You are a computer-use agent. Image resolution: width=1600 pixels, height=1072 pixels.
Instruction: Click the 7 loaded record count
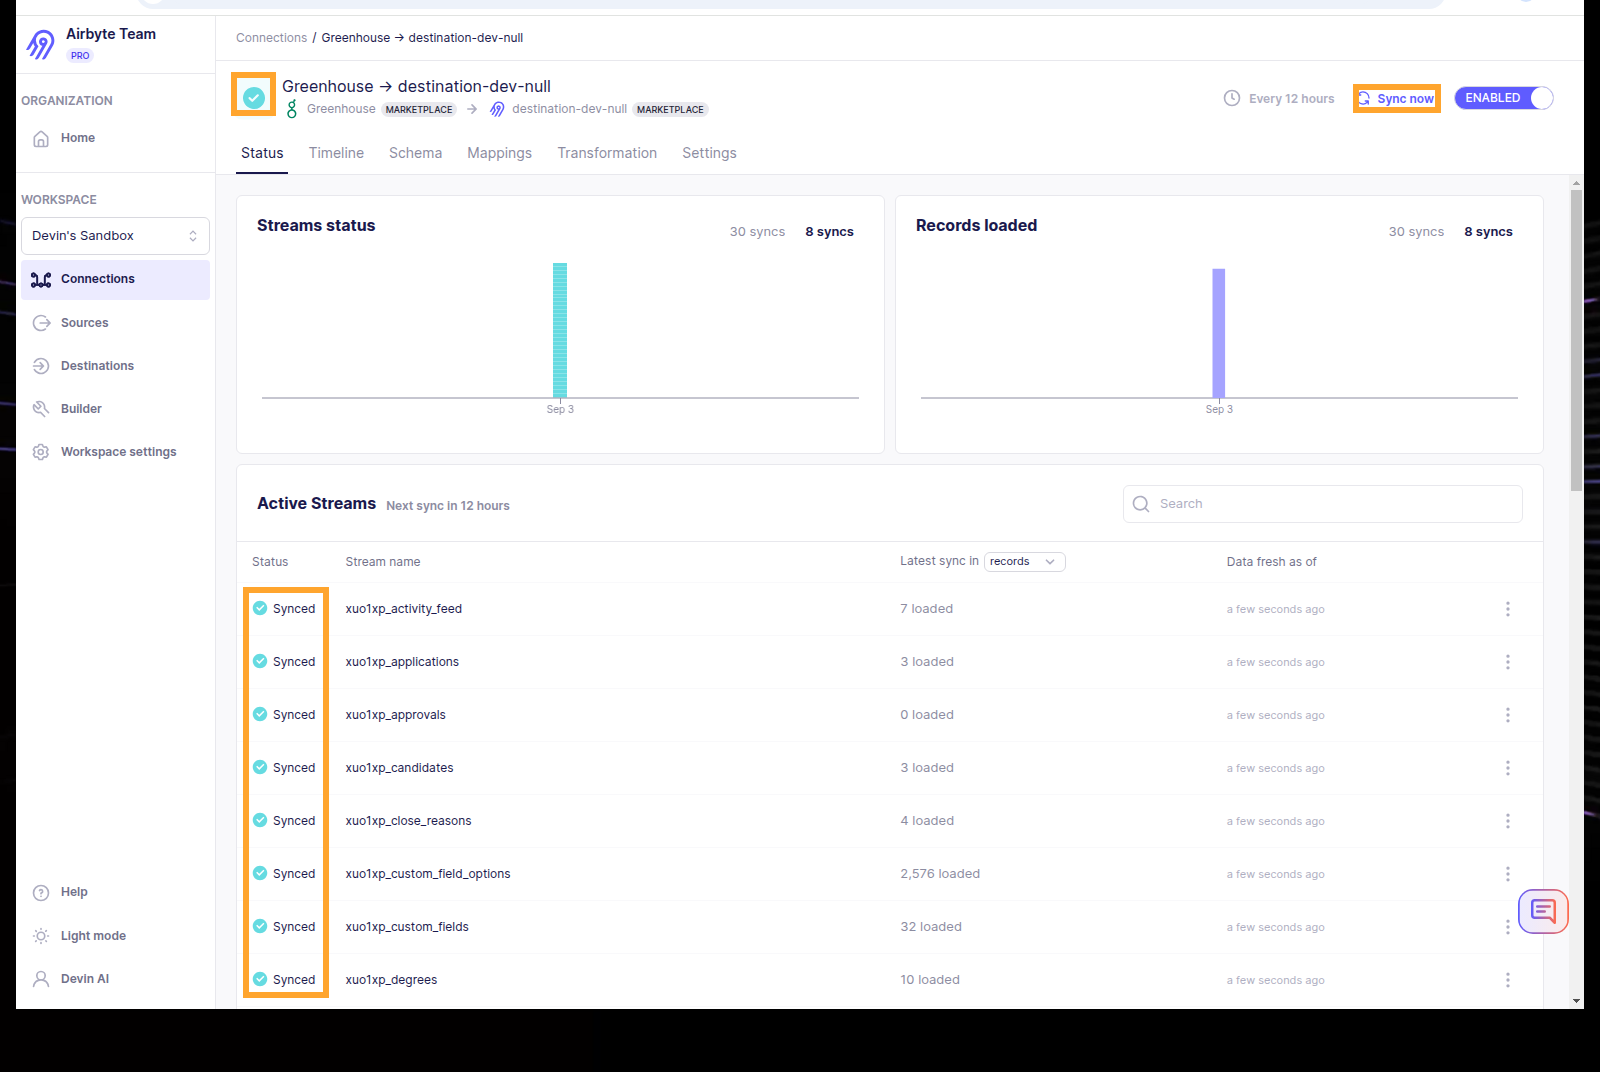(926, 609)
